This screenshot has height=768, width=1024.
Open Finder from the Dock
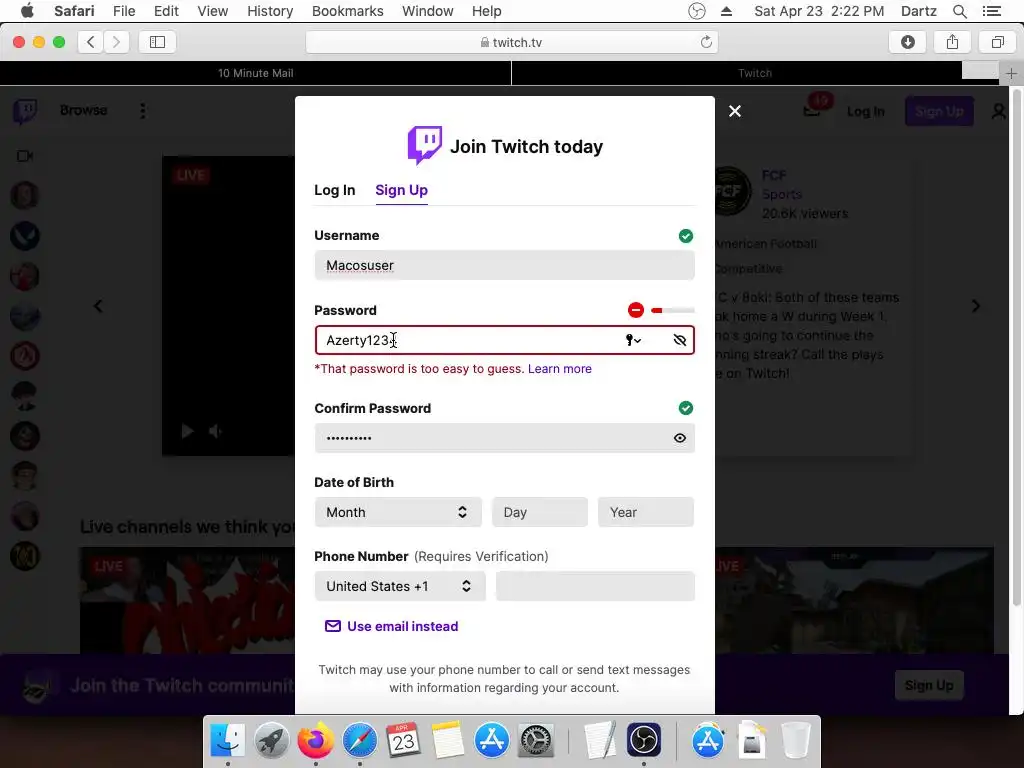pyautogui.click(x=227, y=741)
